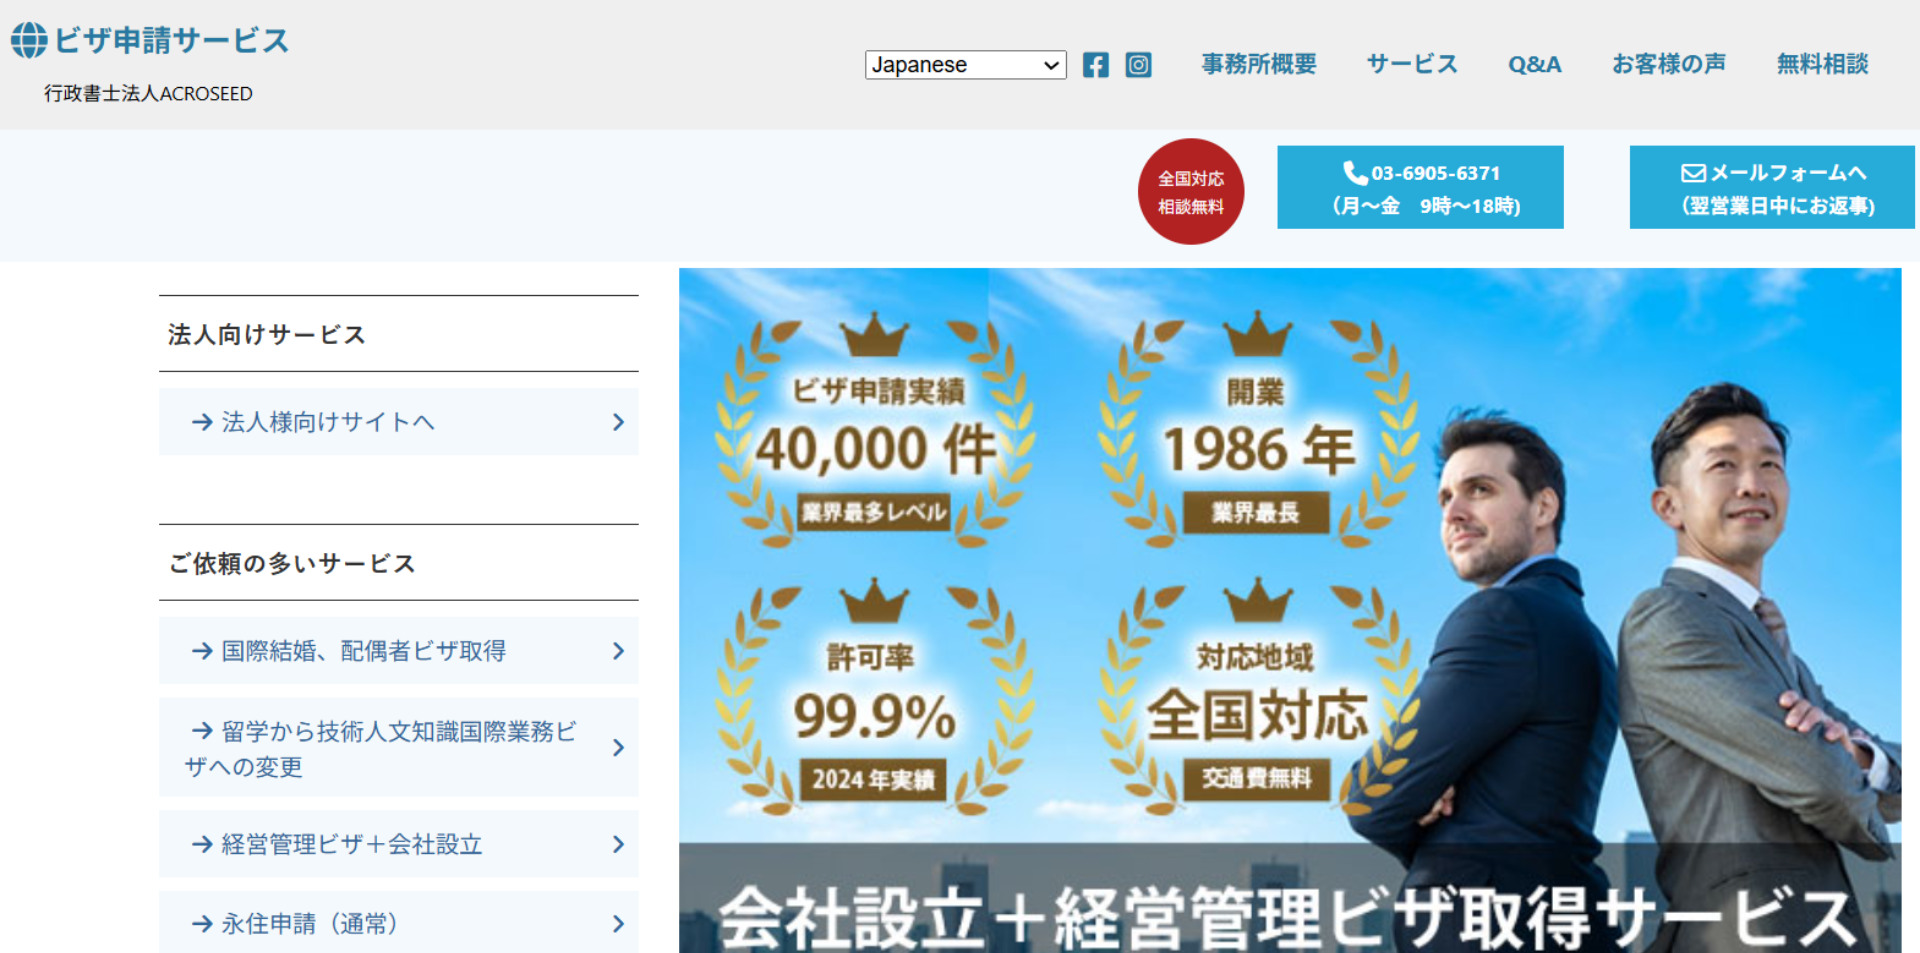Open 留学から技術人文知識国際業務ビザへの変更 link
The height and width of the screenshot is (953, 1920).
point(380,748)
